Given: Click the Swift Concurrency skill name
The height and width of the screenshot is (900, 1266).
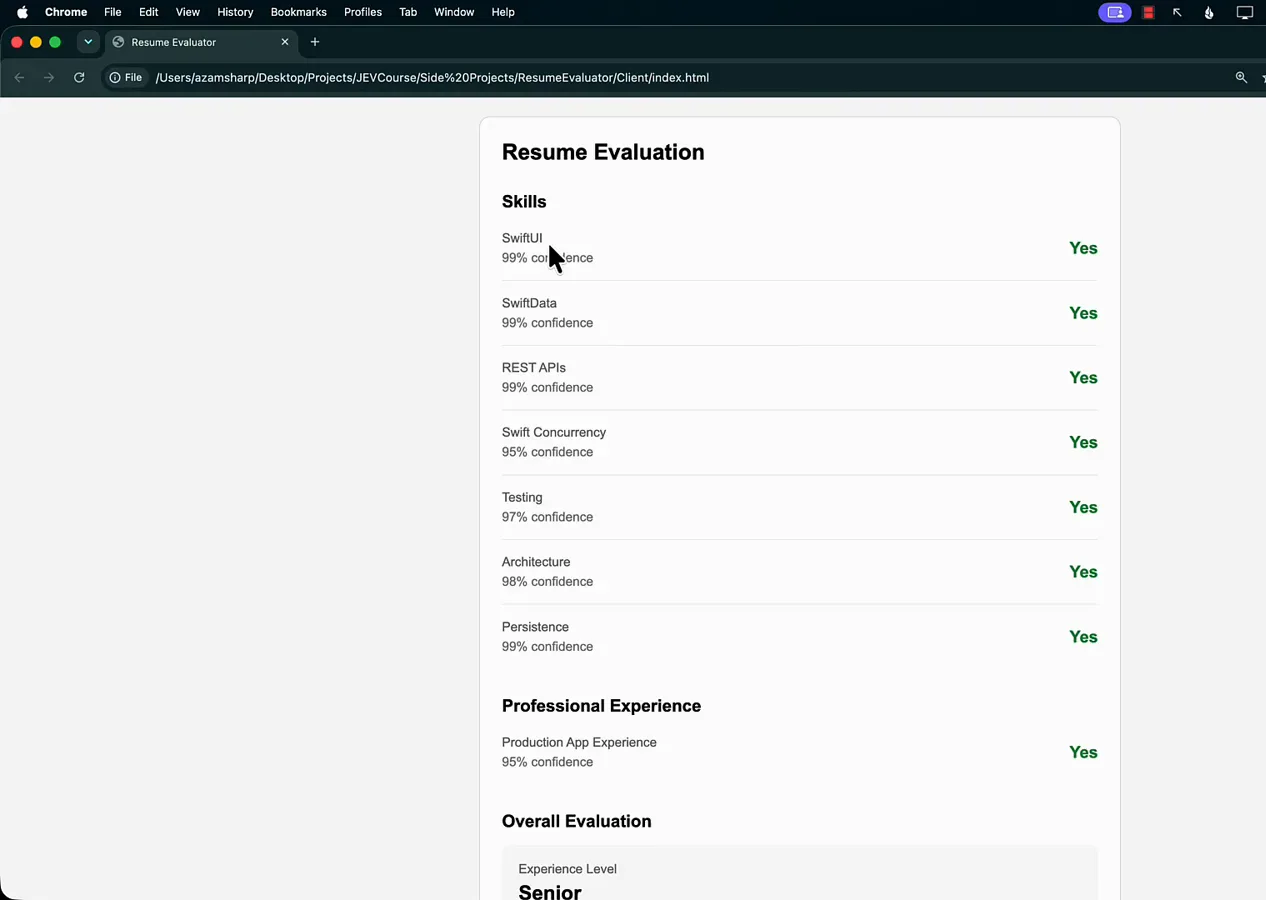Looking at the screenshot, I should [554, 433].
